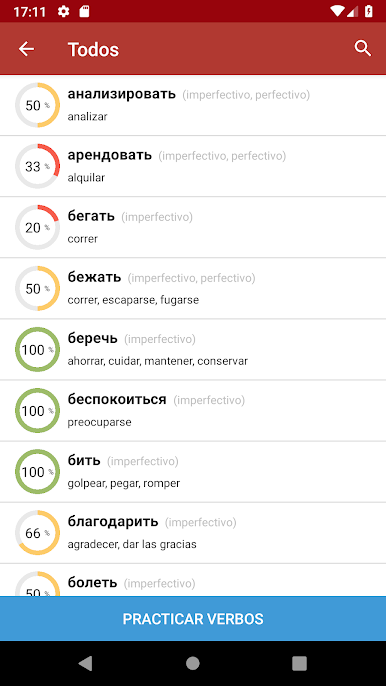Open the verb анализировать entry

tap(193, 105)
